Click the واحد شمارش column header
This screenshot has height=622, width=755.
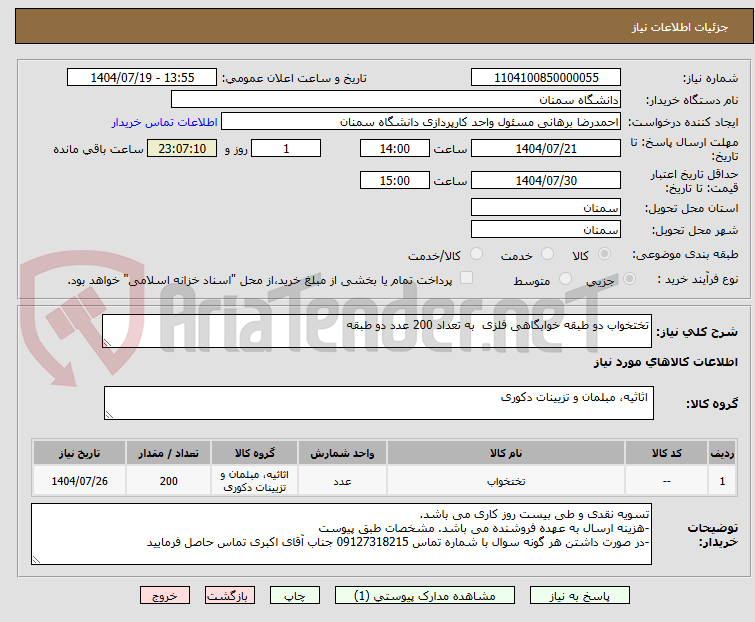pyautogui.click(x=342, y=453)
